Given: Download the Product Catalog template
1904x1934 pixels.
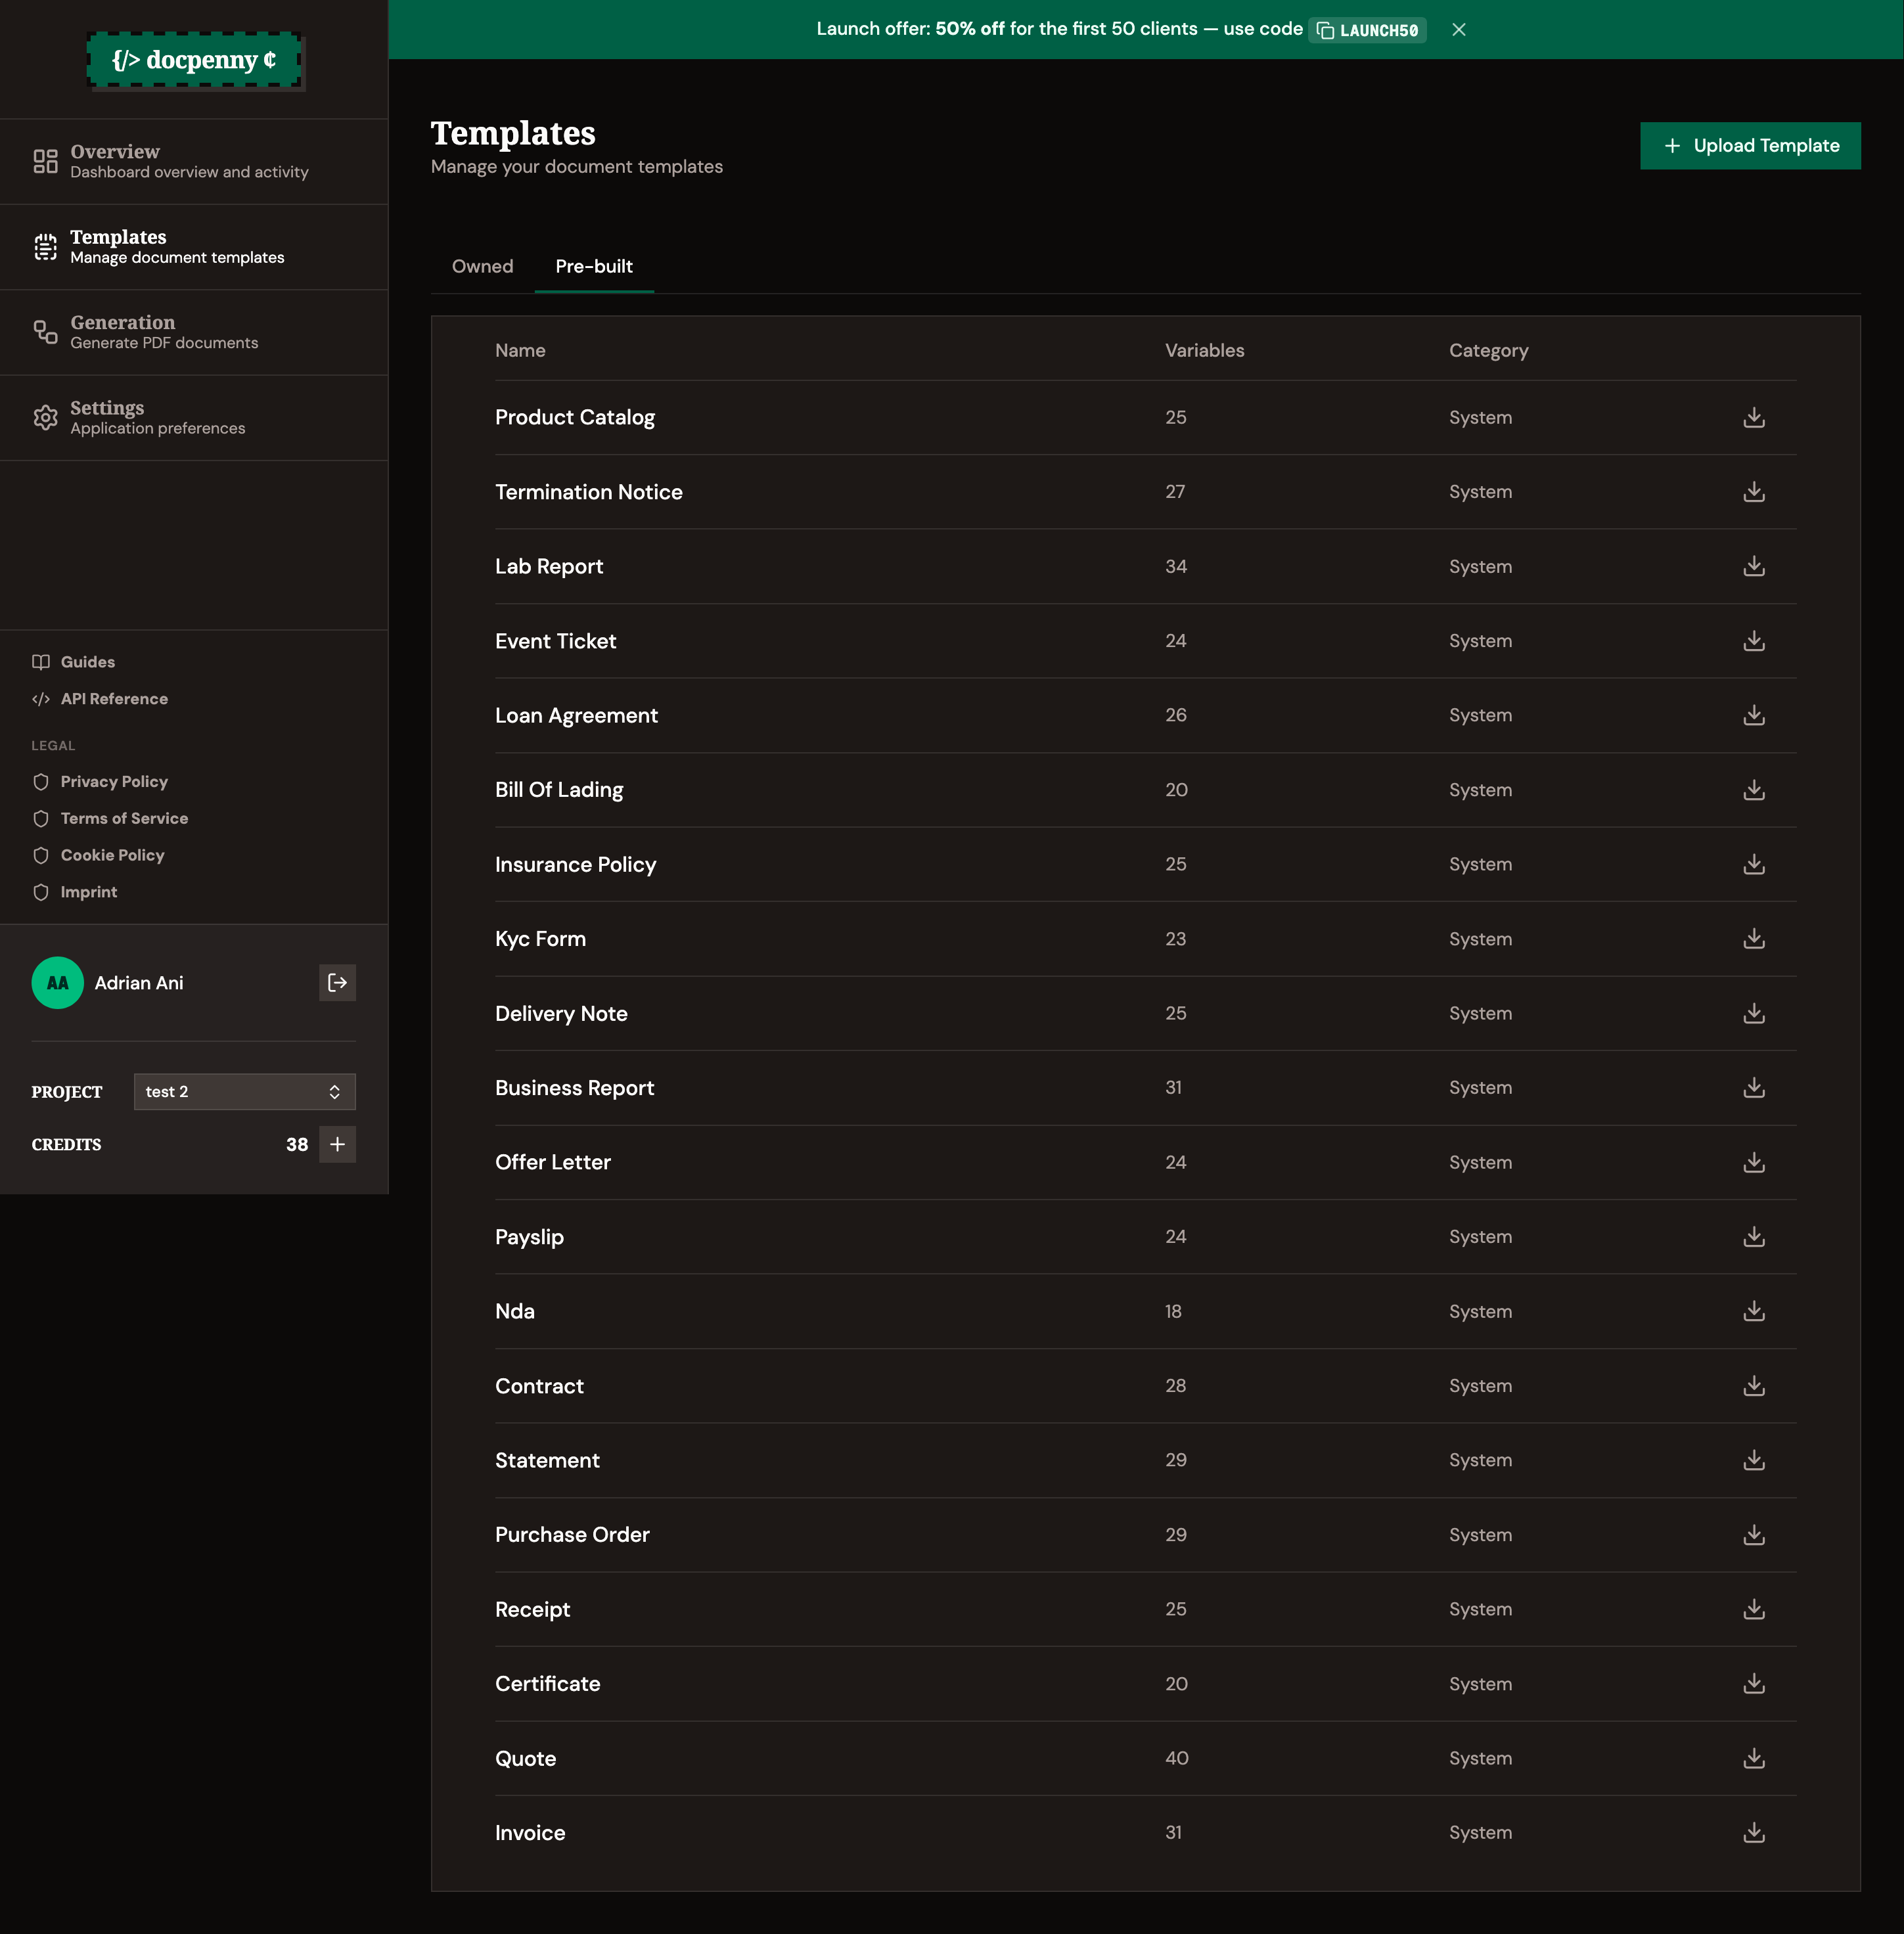Looking at the screenshot, I should click(x=1753, y=418).
